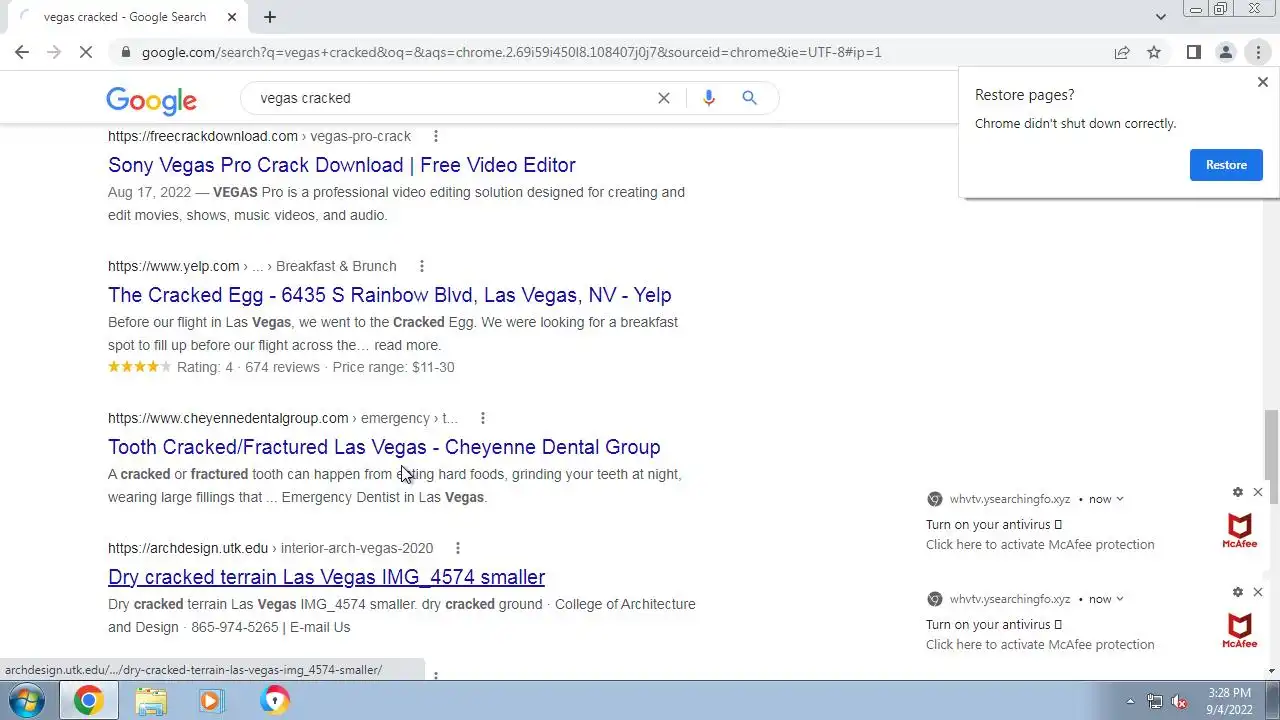
Task: Close the Restore pages popup
Action: (x=1262, y=82)
